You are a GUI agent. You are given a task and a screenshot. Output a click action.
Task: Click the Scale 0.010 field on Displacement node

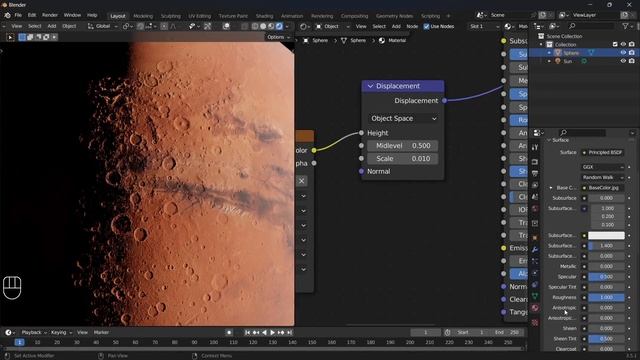pos(403,158)
